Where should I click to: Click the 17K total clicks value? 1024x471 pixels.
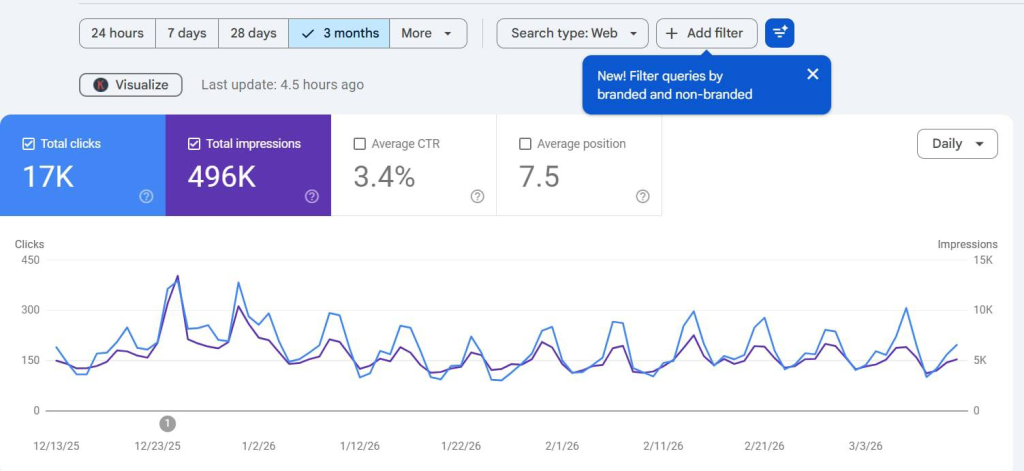48,177
